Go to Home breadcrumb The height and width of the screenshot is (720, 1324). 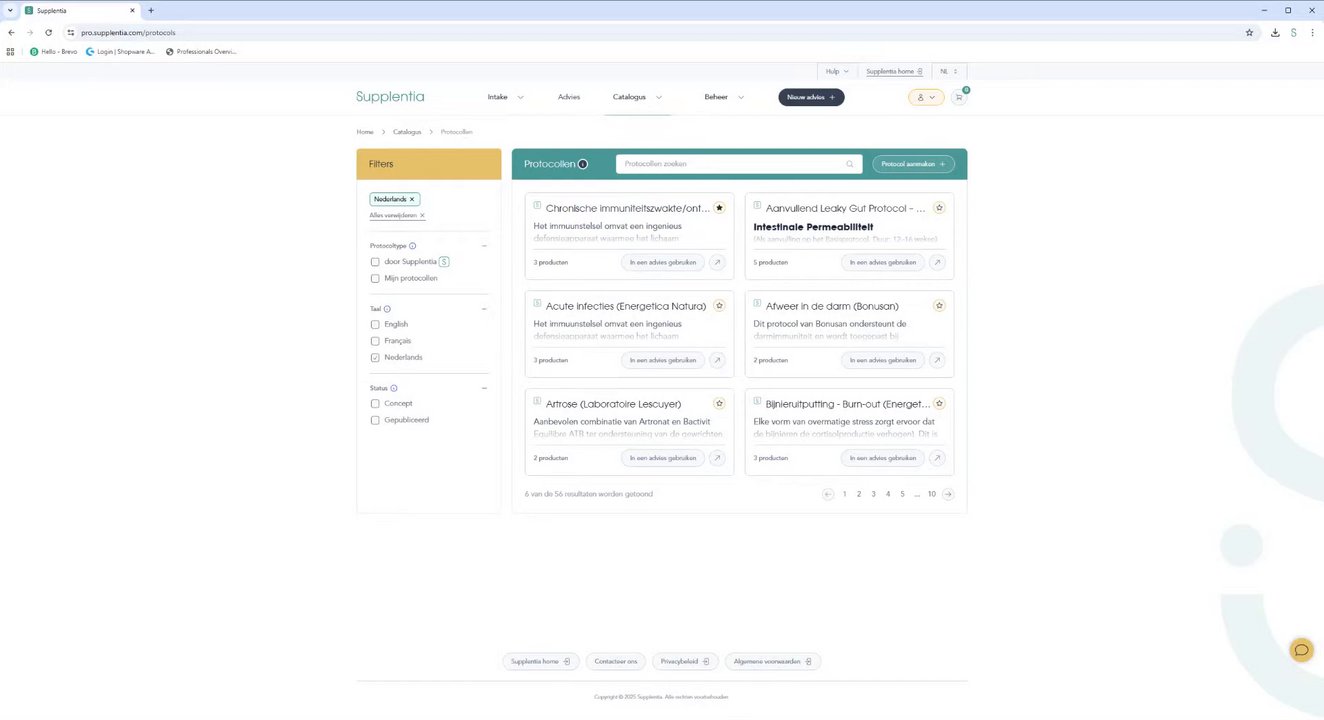365,132
